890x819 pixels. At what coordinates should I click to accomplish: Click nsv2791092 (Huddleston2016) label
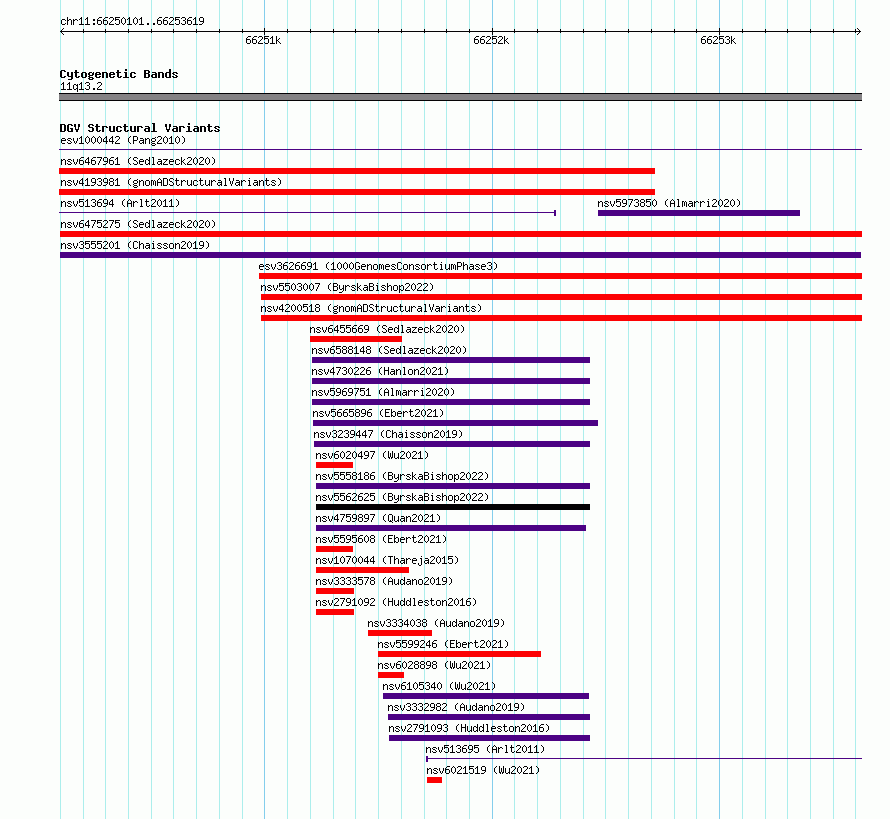click(396, 602)
